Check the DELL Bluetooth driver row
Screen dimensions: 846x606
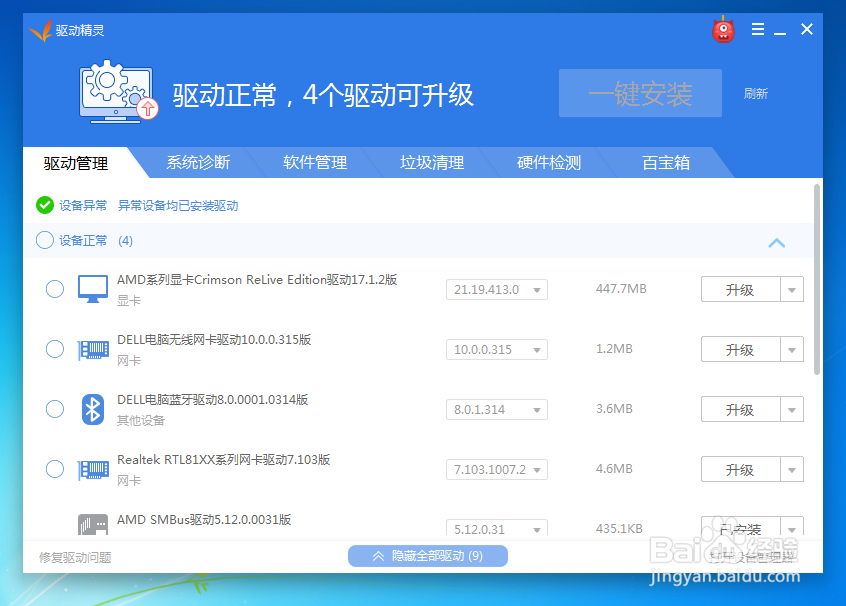tap(54, 409)
